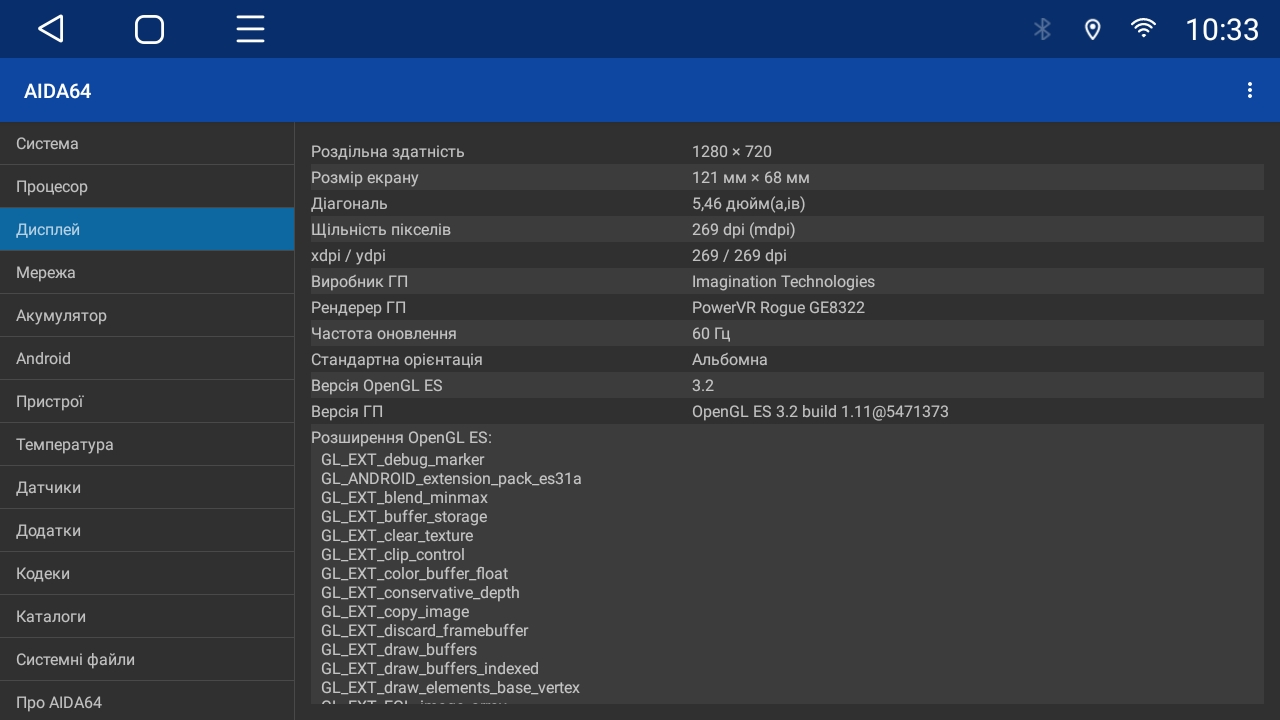Select the Щільність пікселів label
Image resolution: width=1280 pixels, height=720 pixels.
[x=381, y=230]
